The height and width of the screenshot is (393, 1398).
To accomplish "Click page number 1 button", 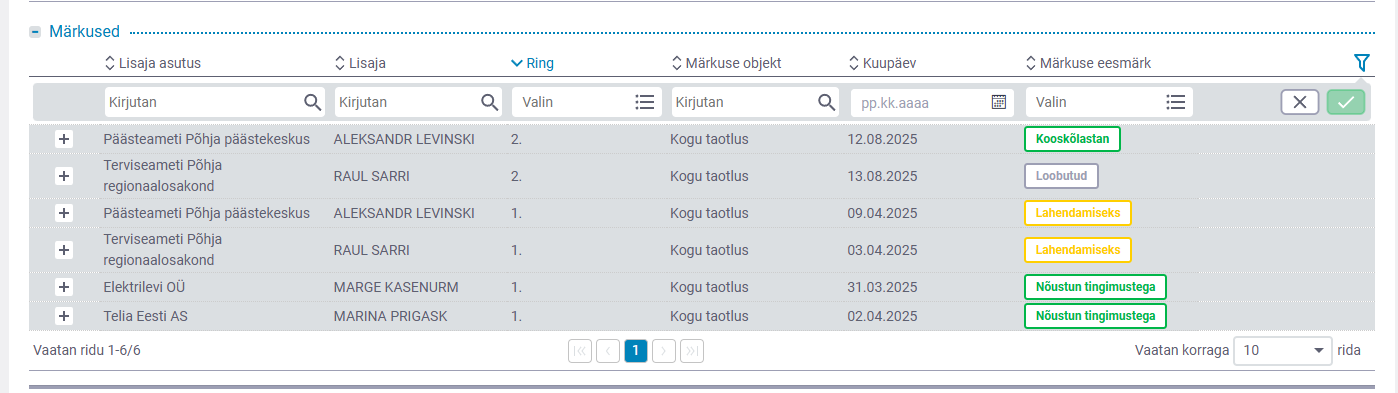I will [636, 350].
